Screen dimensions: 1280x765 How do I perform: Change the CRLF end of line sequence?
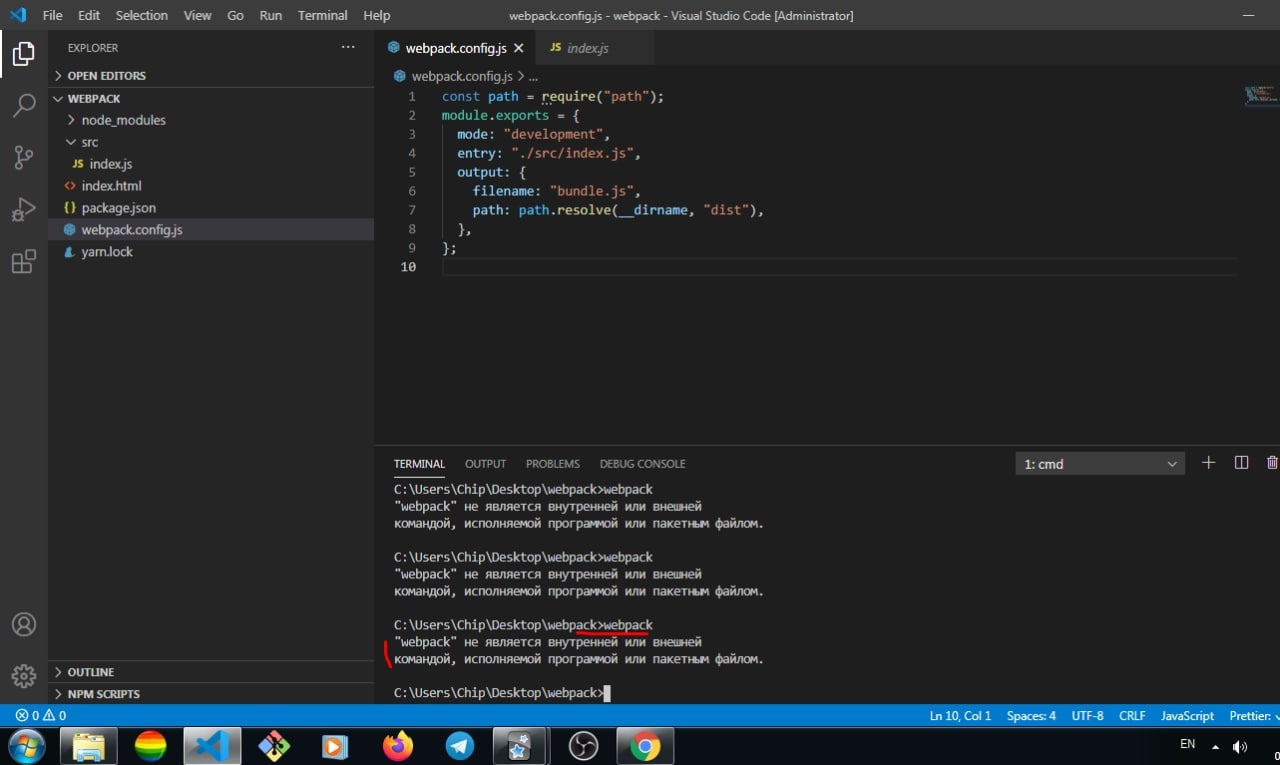pyautogui.click(x=1132, y=716)
